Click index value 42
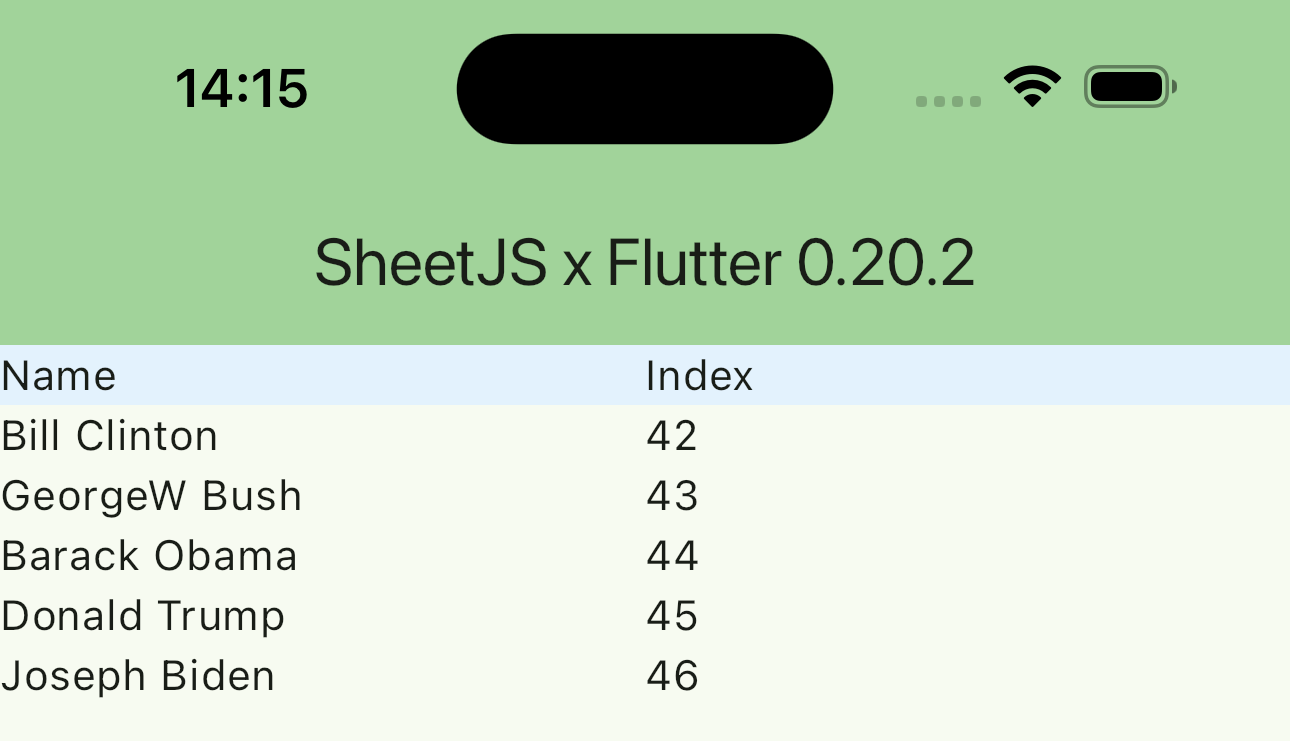 point(672,436)
